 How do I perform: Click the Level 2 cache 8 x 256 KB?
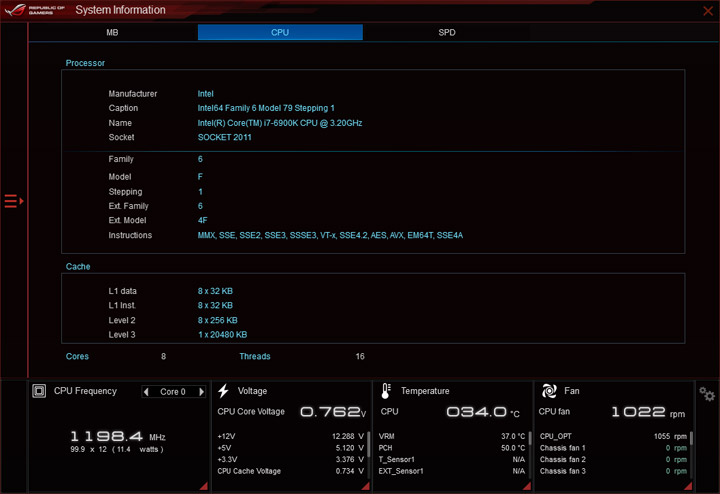[217, 320]
